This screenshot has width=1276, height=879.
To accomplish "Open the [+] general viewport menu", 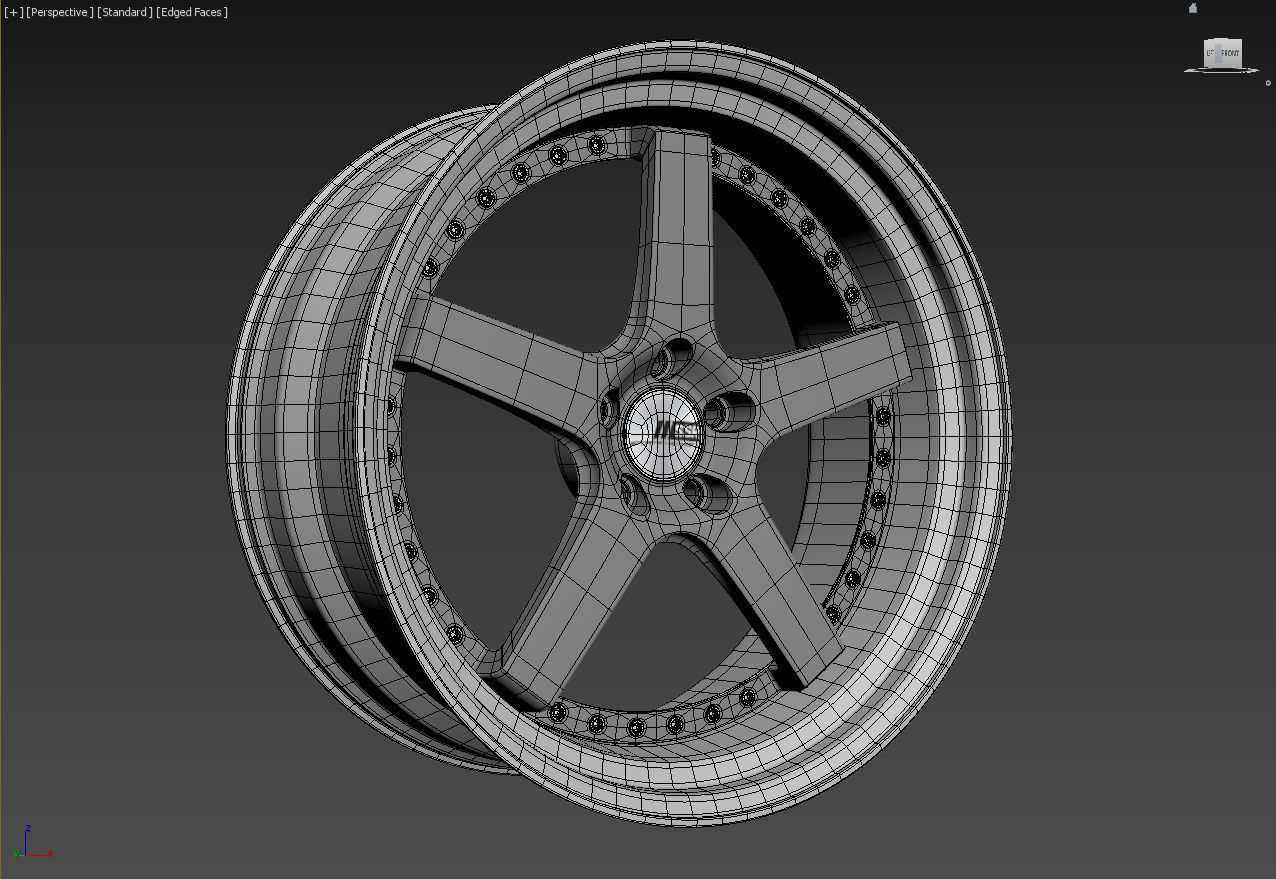I will tap(14, 12).
